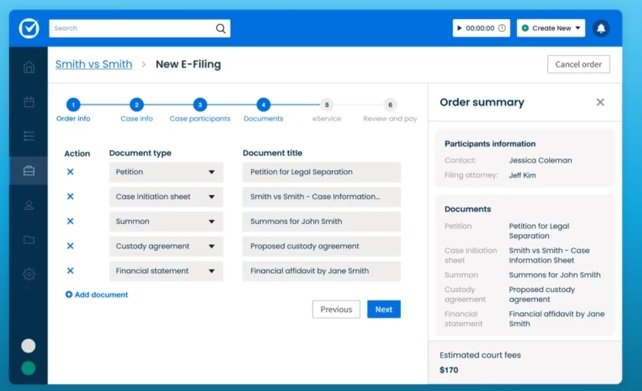Go to step 1 Order info

click(x=73, y=105)
